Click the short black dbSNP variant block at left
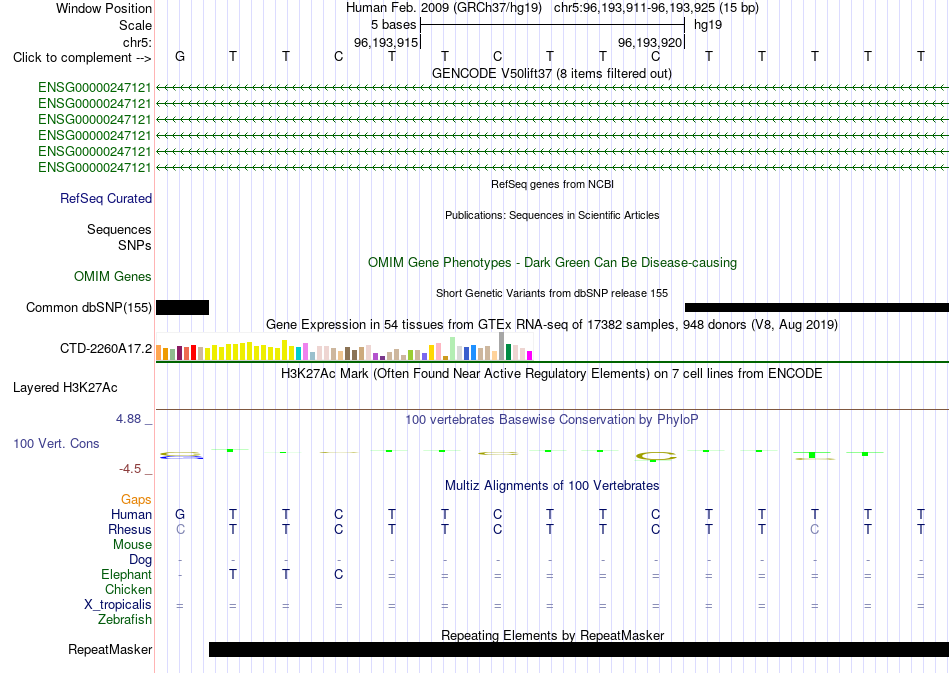This screenshot has width=950, height=673. tap(182, 307)
